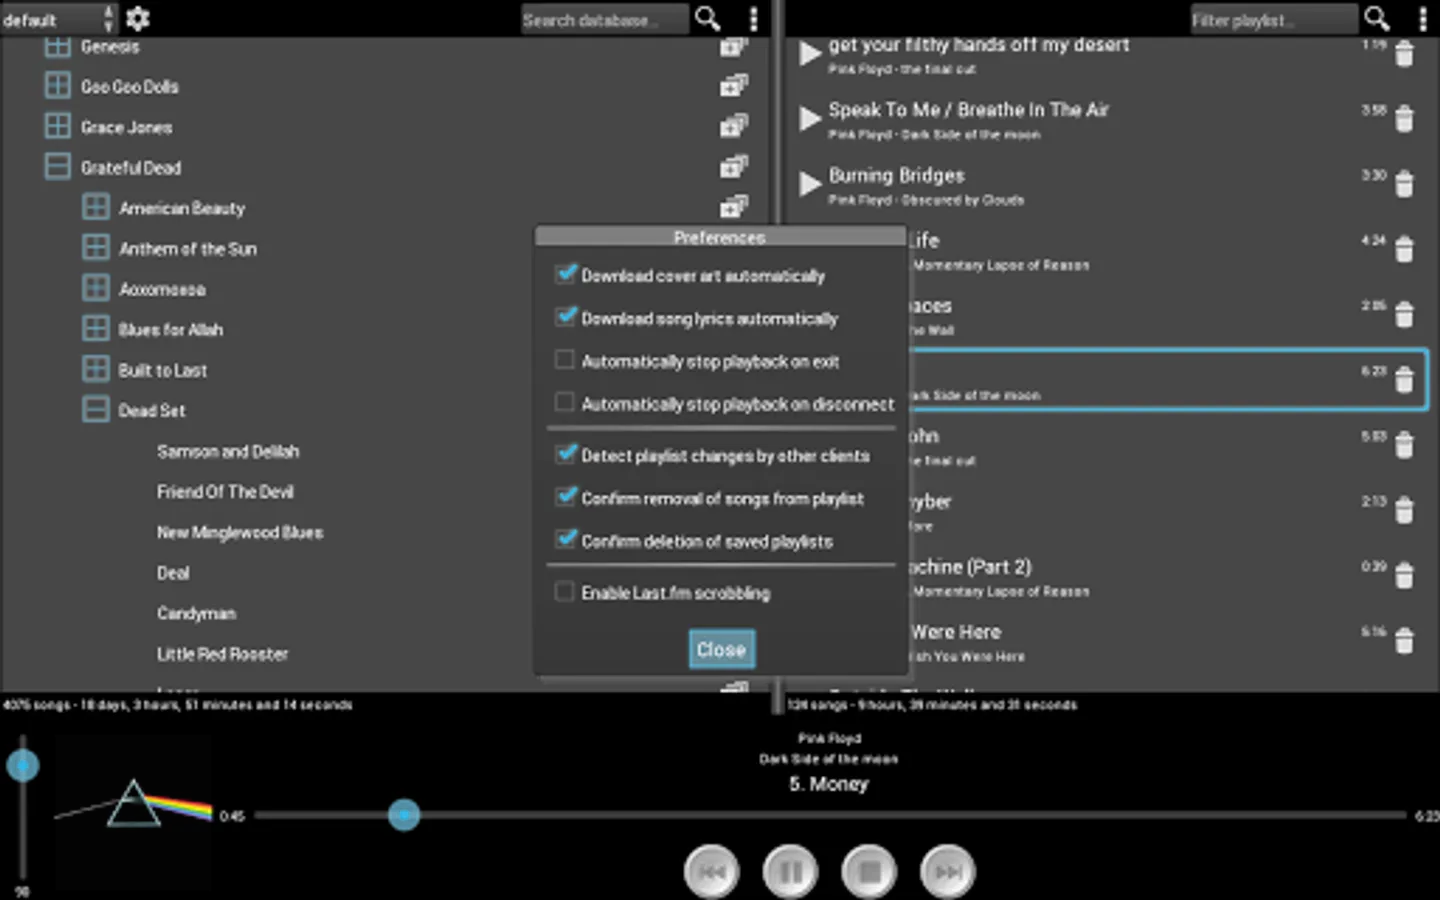Expand the Built to Last album
This screenshot has height=900, width=1440.
(x=96, y=369)
